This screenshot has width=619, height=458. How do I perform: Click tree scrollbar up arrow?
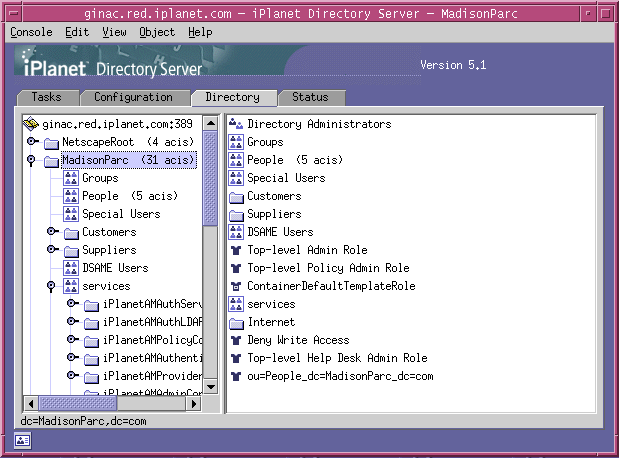pyautogui.click(x=211, y=124)
